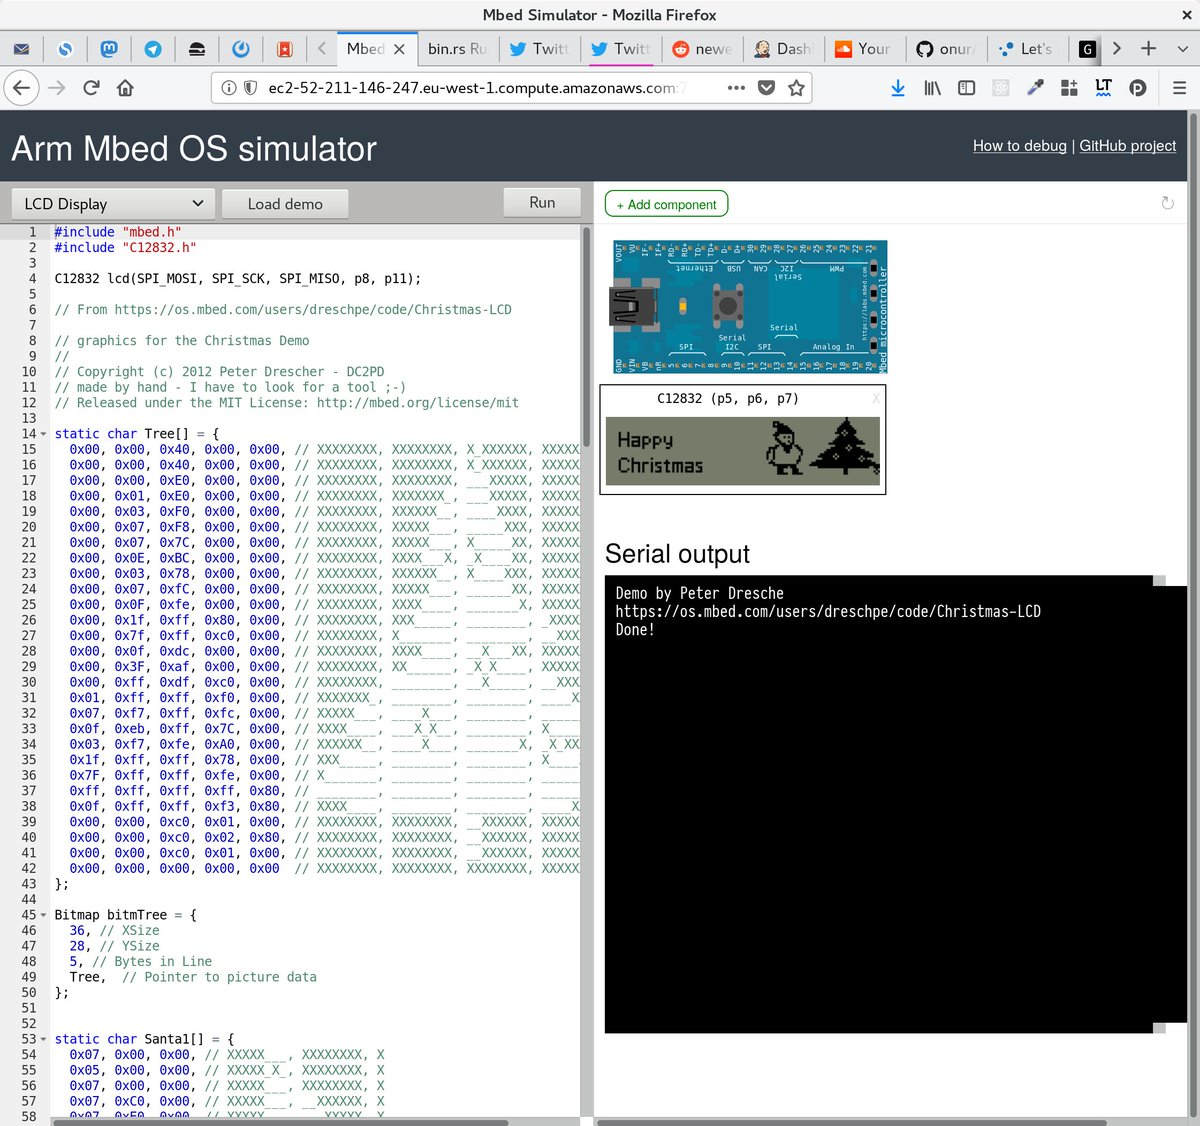Switch to the bin.rs tab

456,49
